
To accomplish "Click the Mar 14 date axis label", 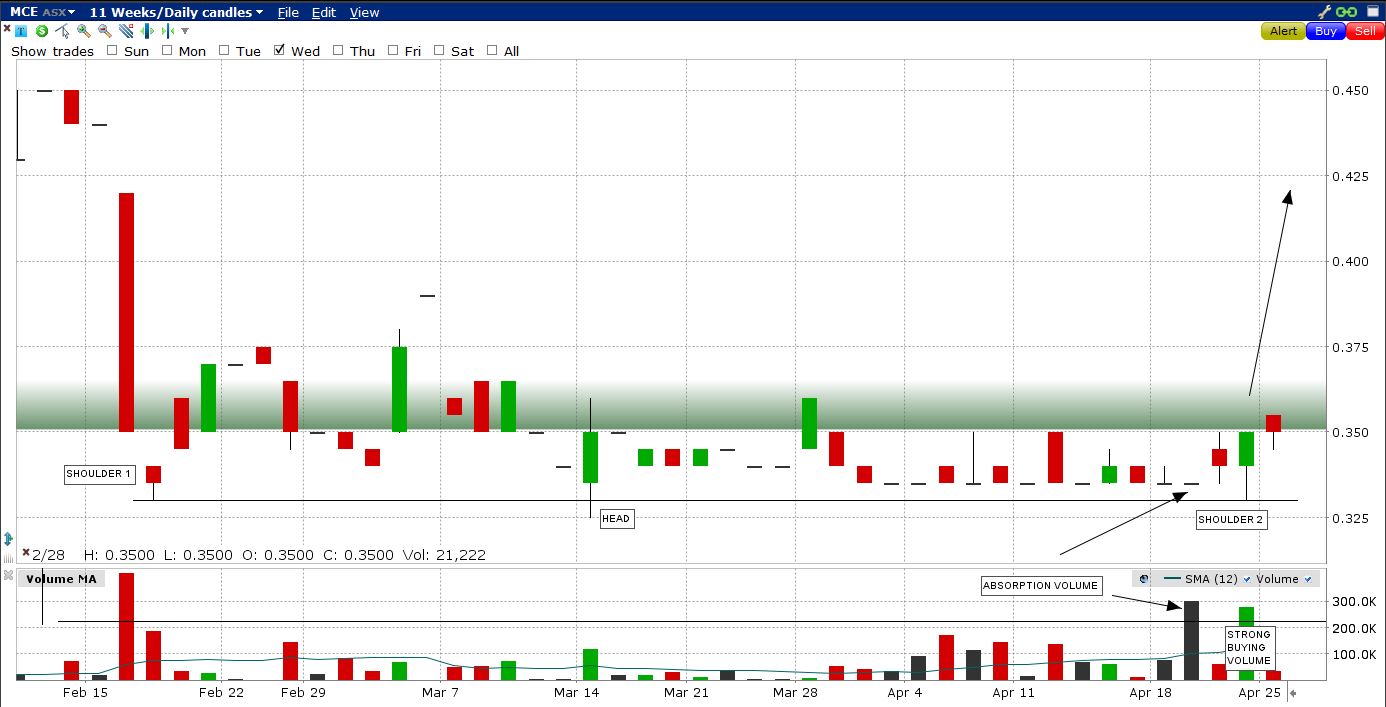I will coord(579,692).
